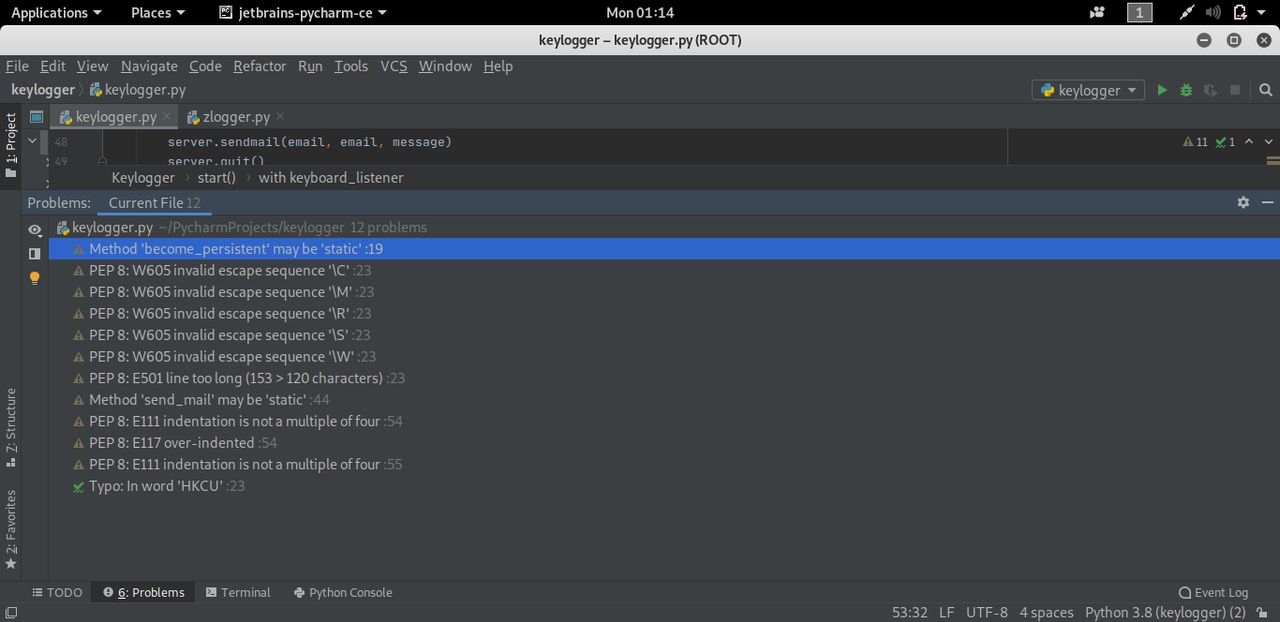1280x622 pixels.
Task: Click the light bulb quick-fix icon
Action: click(x=35, y=278)
